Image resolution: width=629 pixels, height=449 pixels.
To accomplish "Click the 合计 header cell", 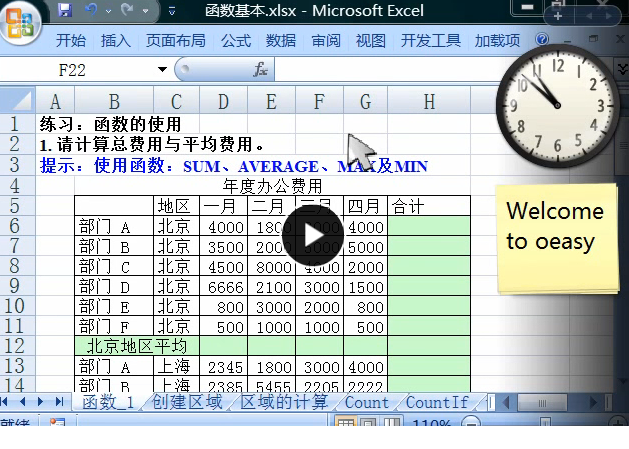I will (429, 206).
